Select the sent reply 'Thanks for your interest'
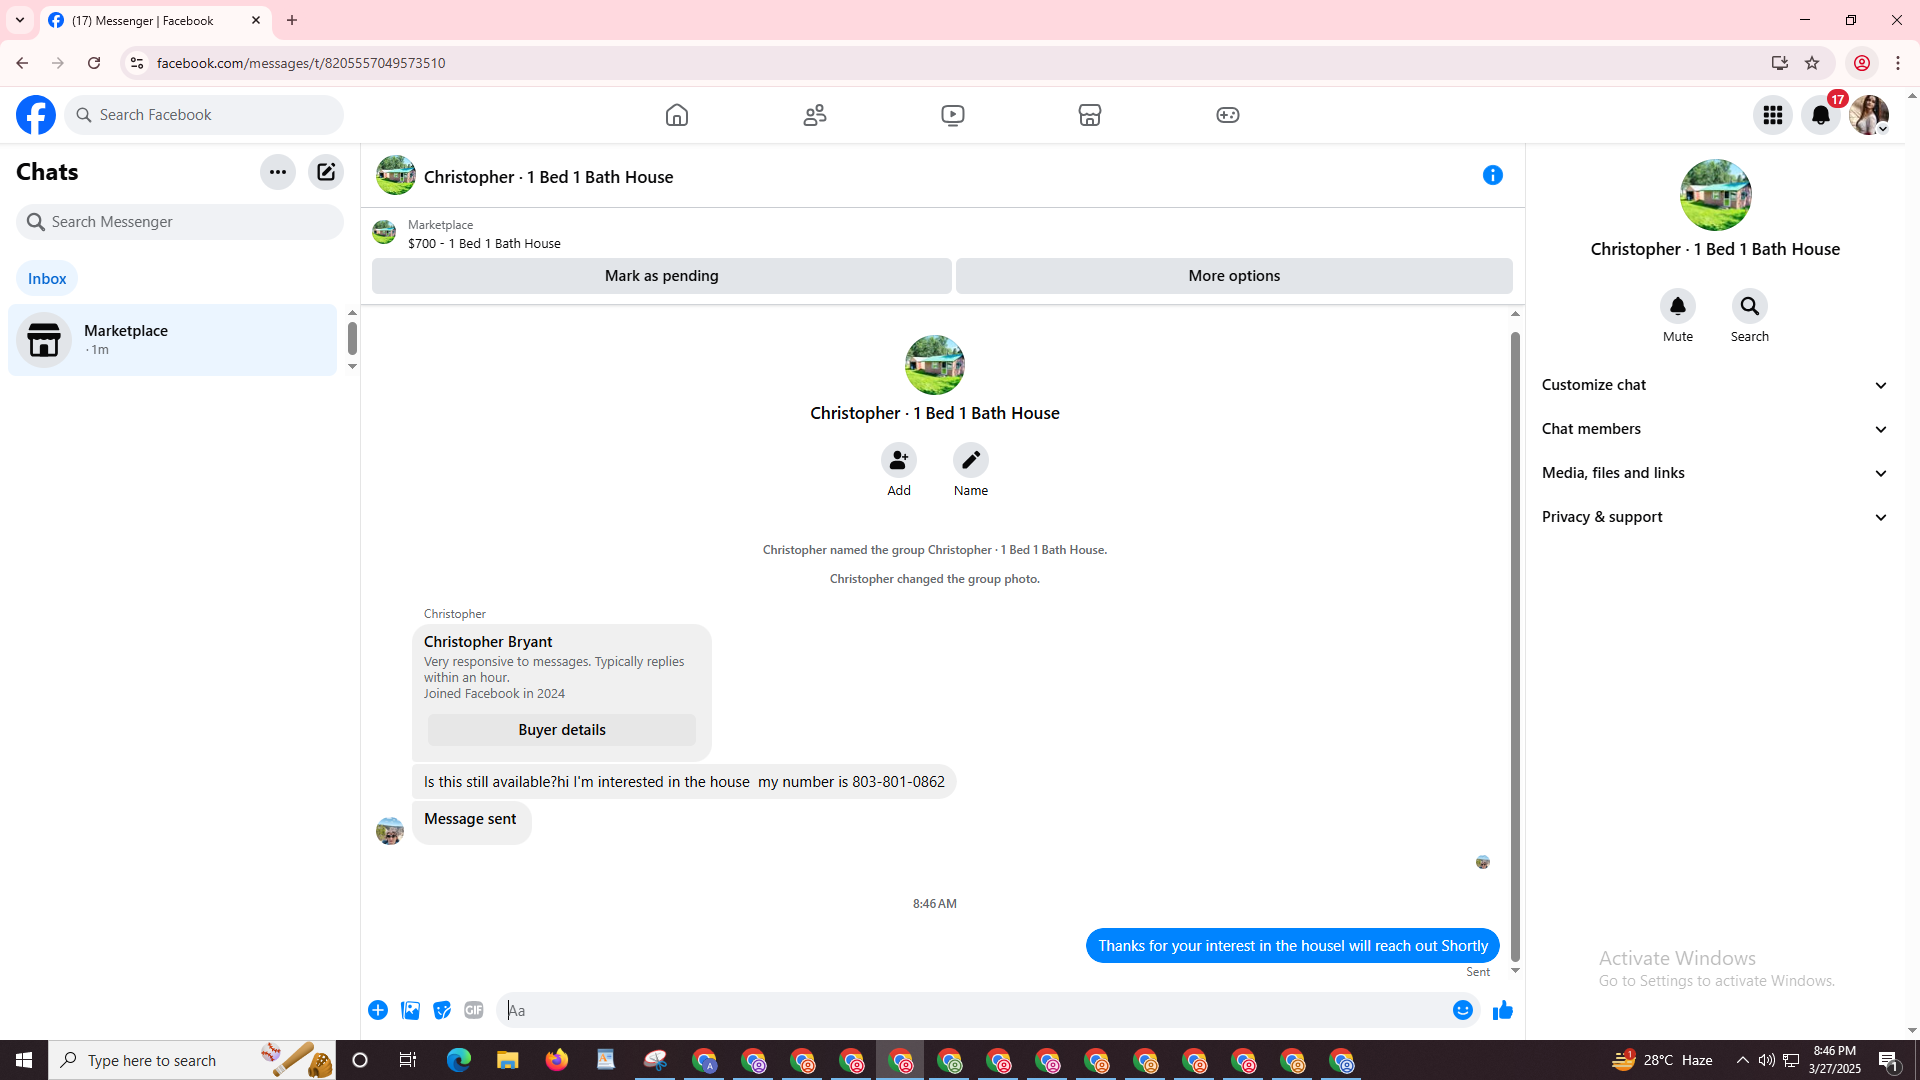This screenshot has height=1080, width=1920. [x=1293, y=946]
